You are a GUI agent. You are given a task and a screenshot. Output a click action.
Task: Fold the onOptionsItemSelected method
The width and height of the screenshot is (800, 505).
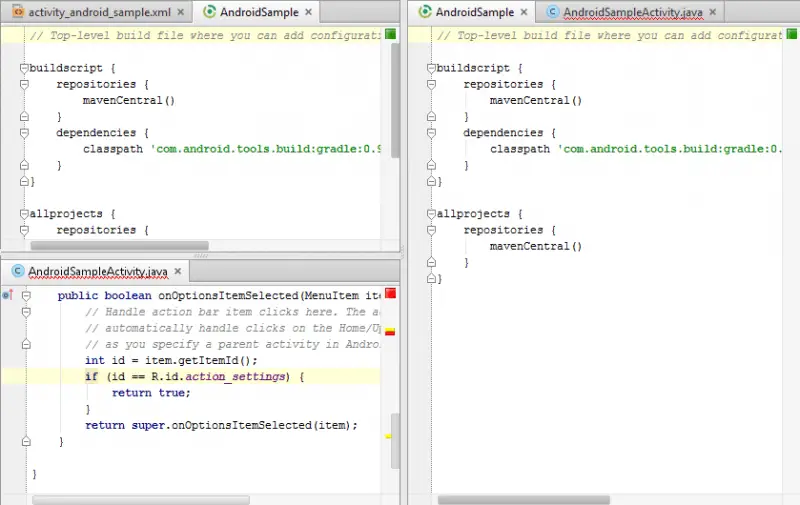coord(26,296)
